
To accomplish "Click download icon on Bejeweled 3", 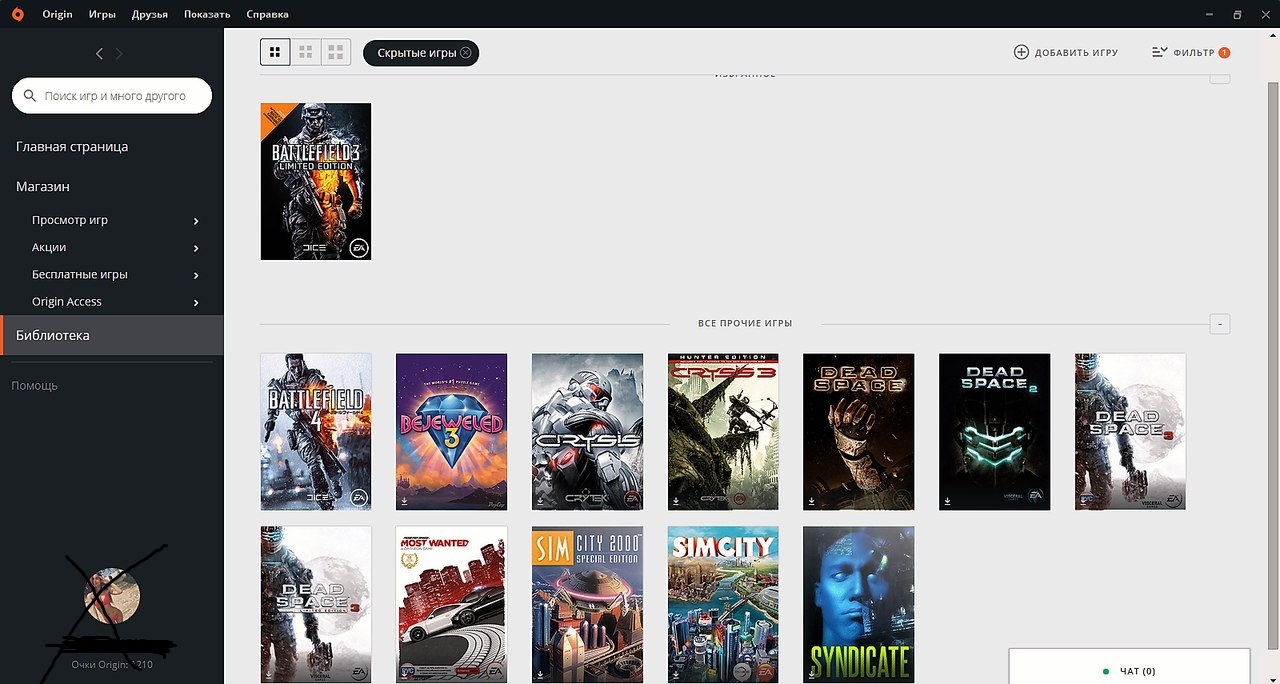I will tap(405, 500).
